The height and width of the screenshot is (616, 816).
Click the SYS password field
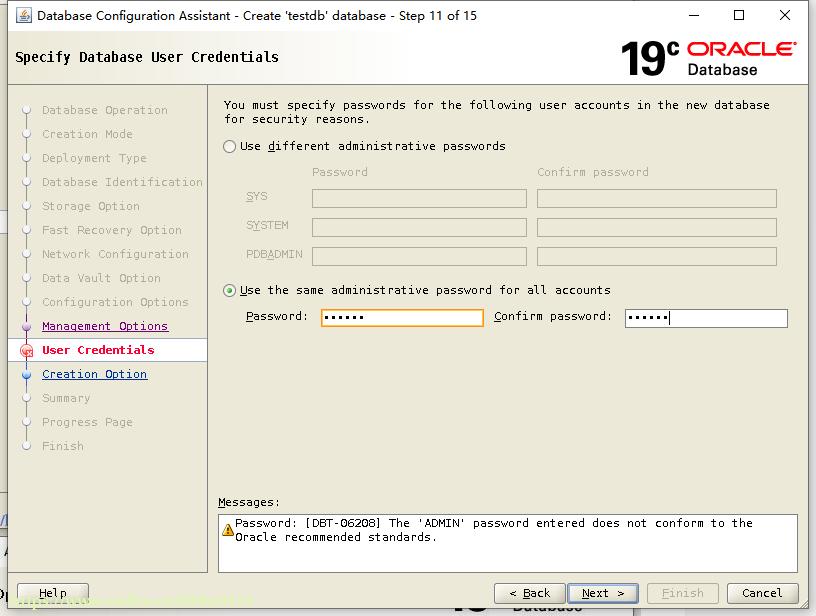[x=419, y=198]
